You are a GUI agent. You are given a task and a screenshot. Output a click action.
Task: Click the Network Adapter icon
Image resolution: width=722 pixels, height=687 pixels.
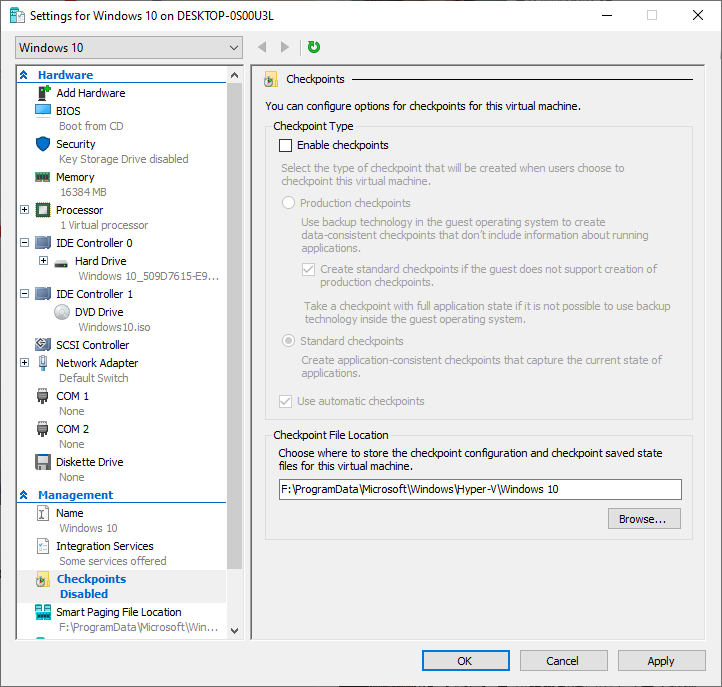(x=43, y=363)
